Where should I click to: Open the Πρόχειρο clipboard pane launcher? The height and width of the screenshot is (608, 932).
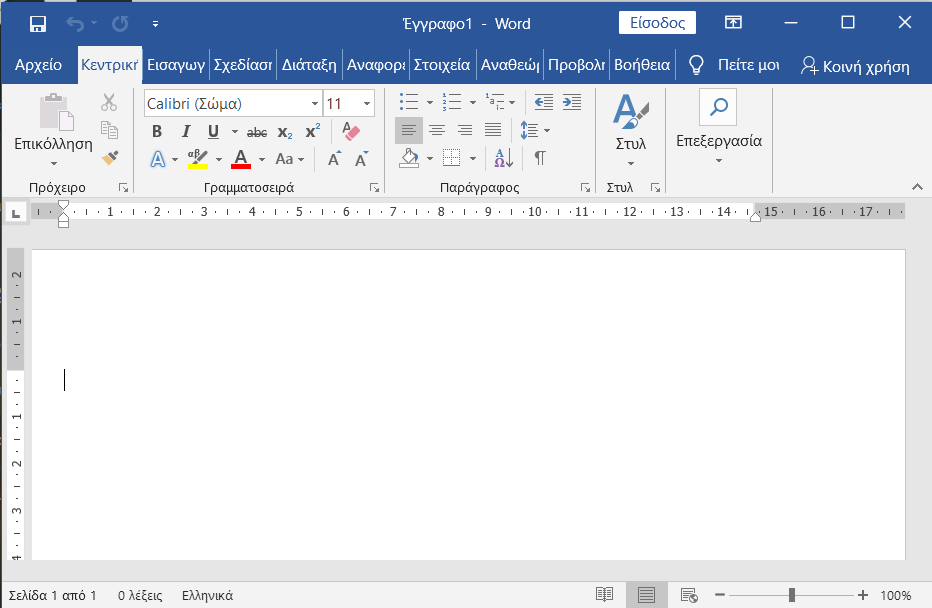(x=123, y=188)
